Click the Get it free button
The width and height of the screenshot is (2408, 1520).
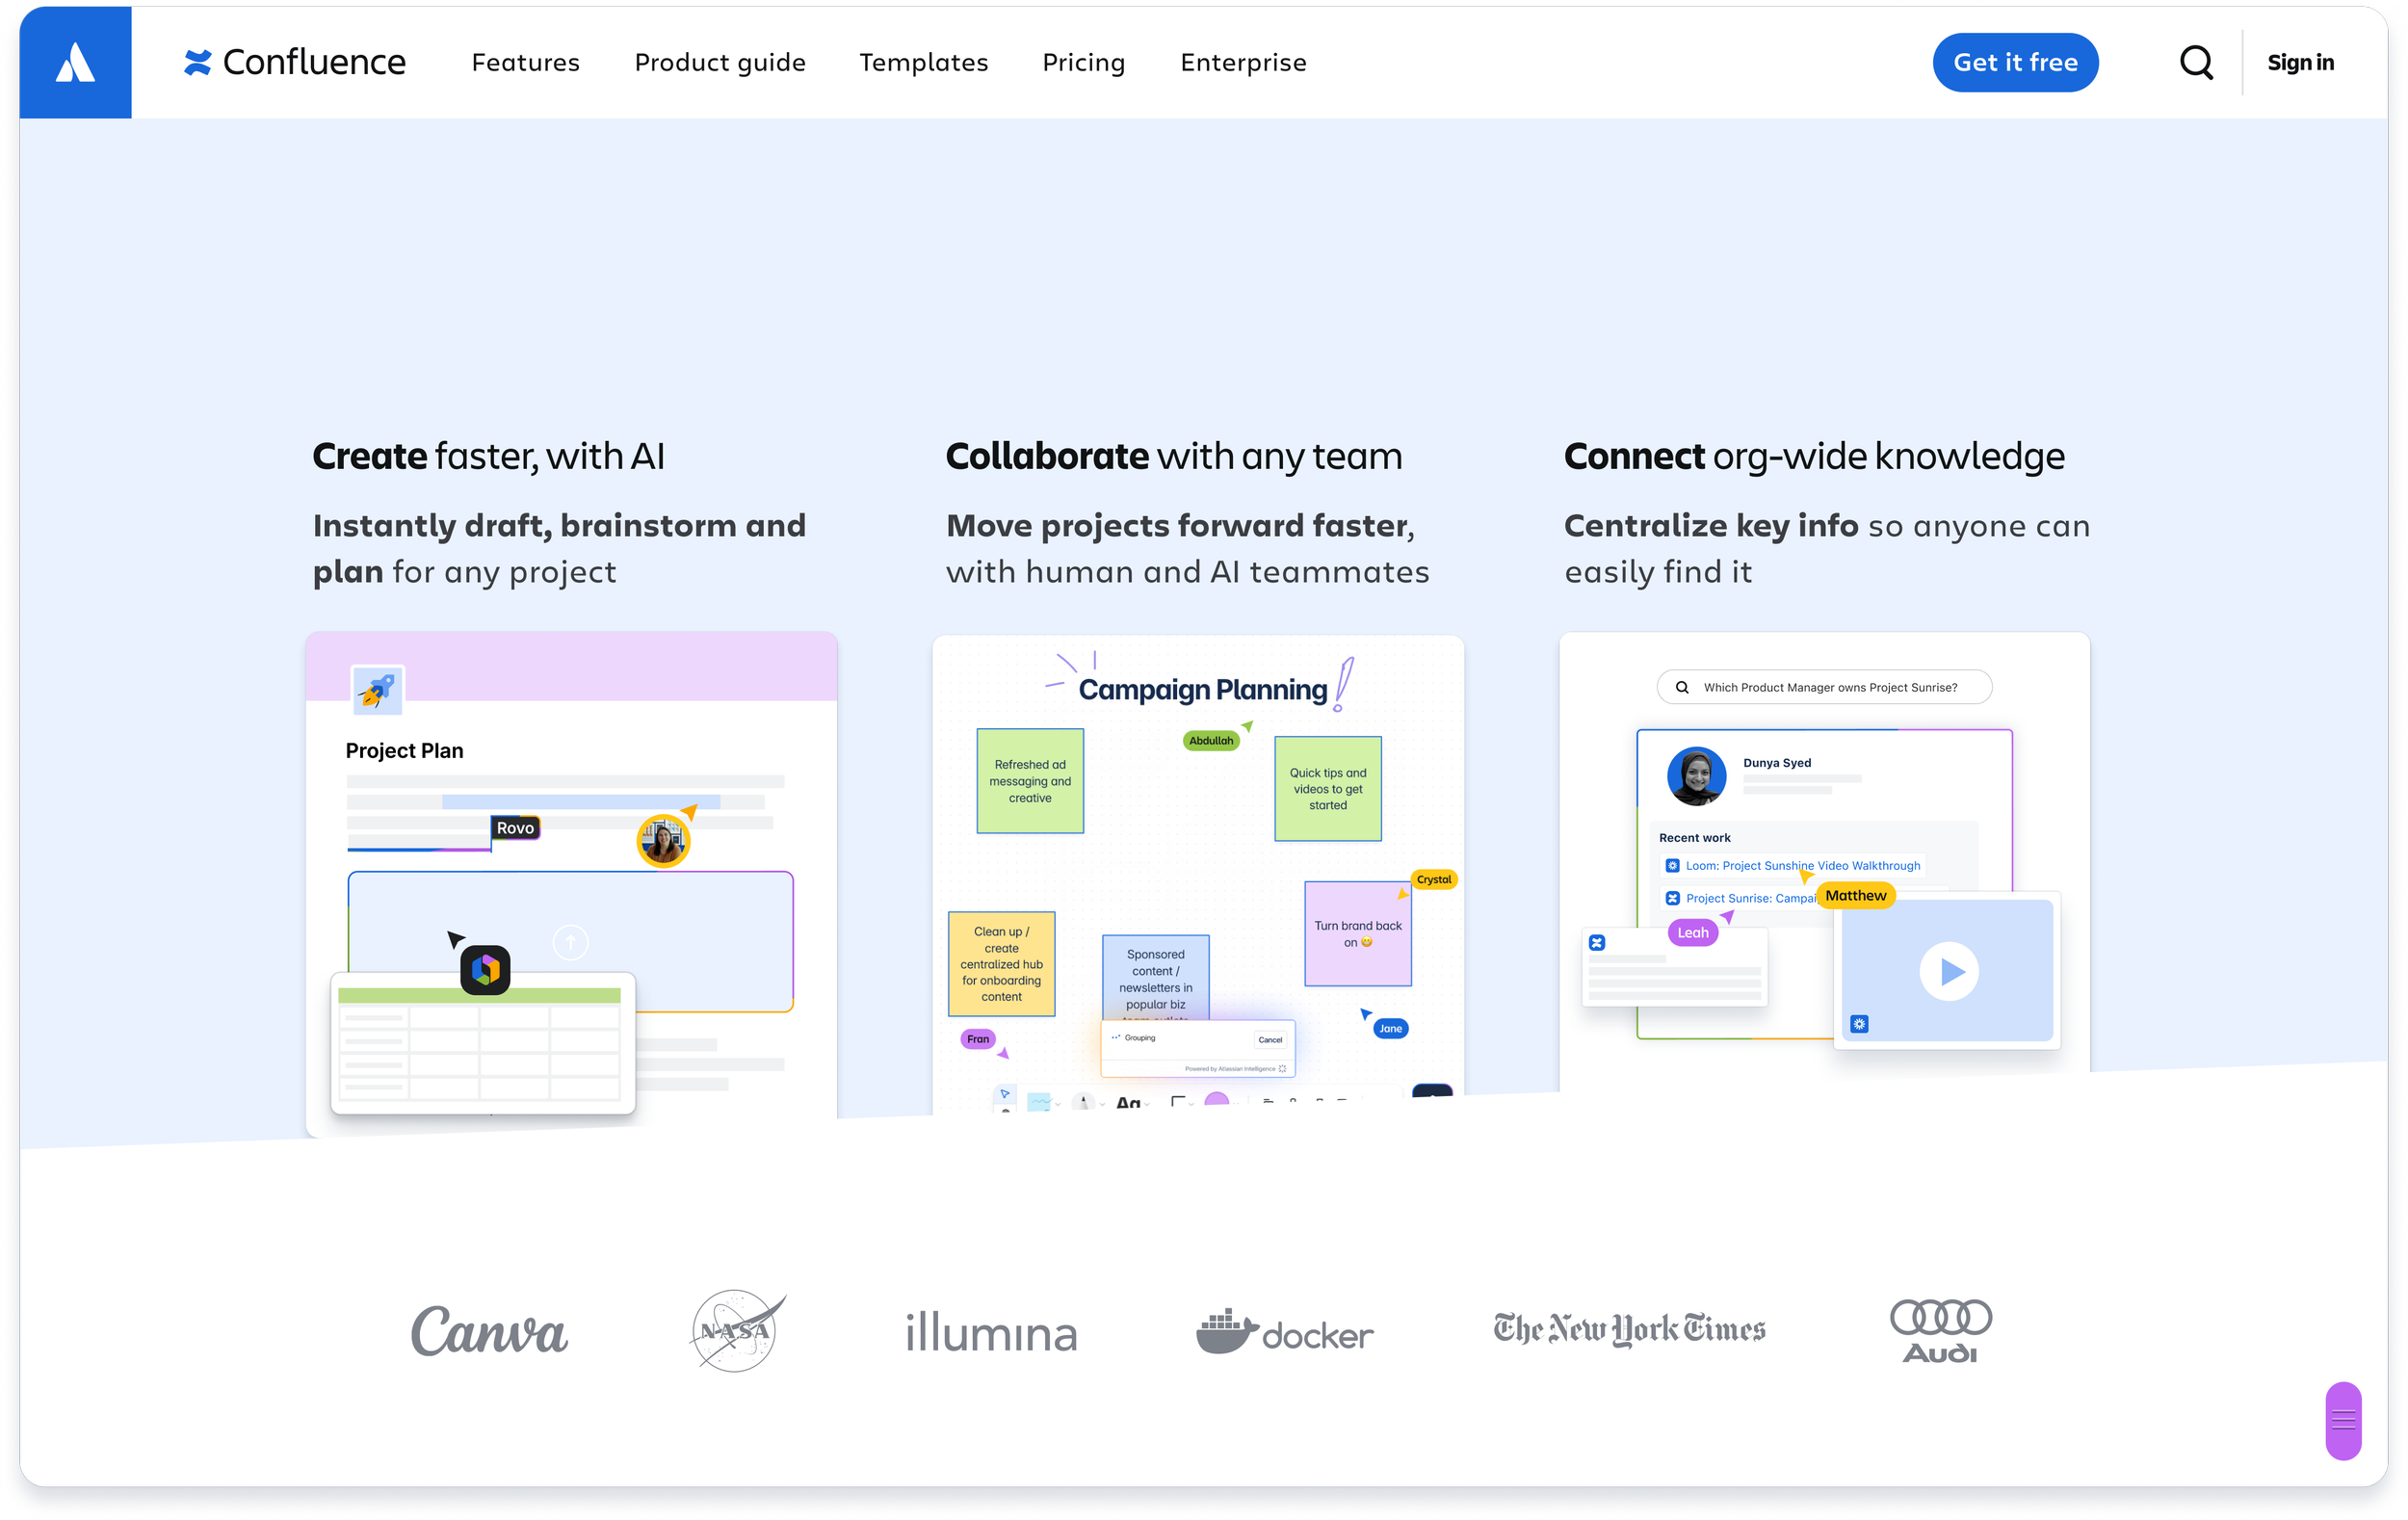tap(2015, 62)
